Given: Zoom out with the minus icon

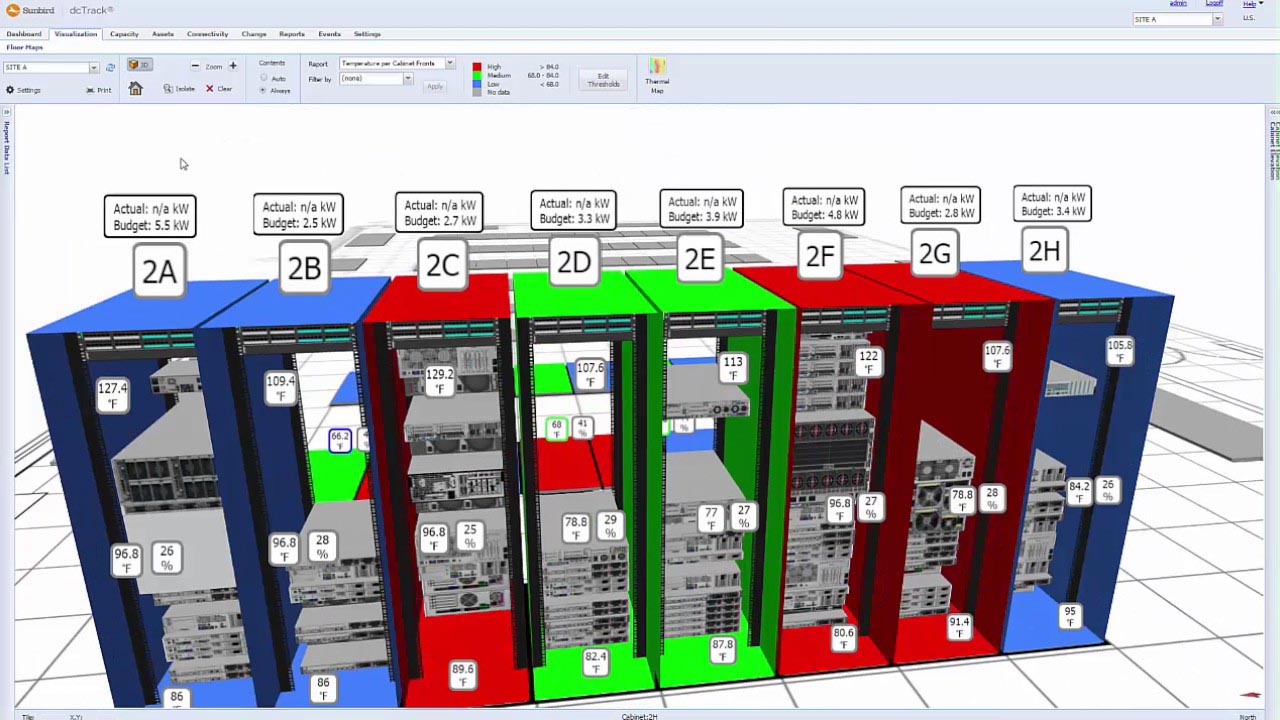Looking at the screenshot, I should pyautogui.click(x=195, y=66).
